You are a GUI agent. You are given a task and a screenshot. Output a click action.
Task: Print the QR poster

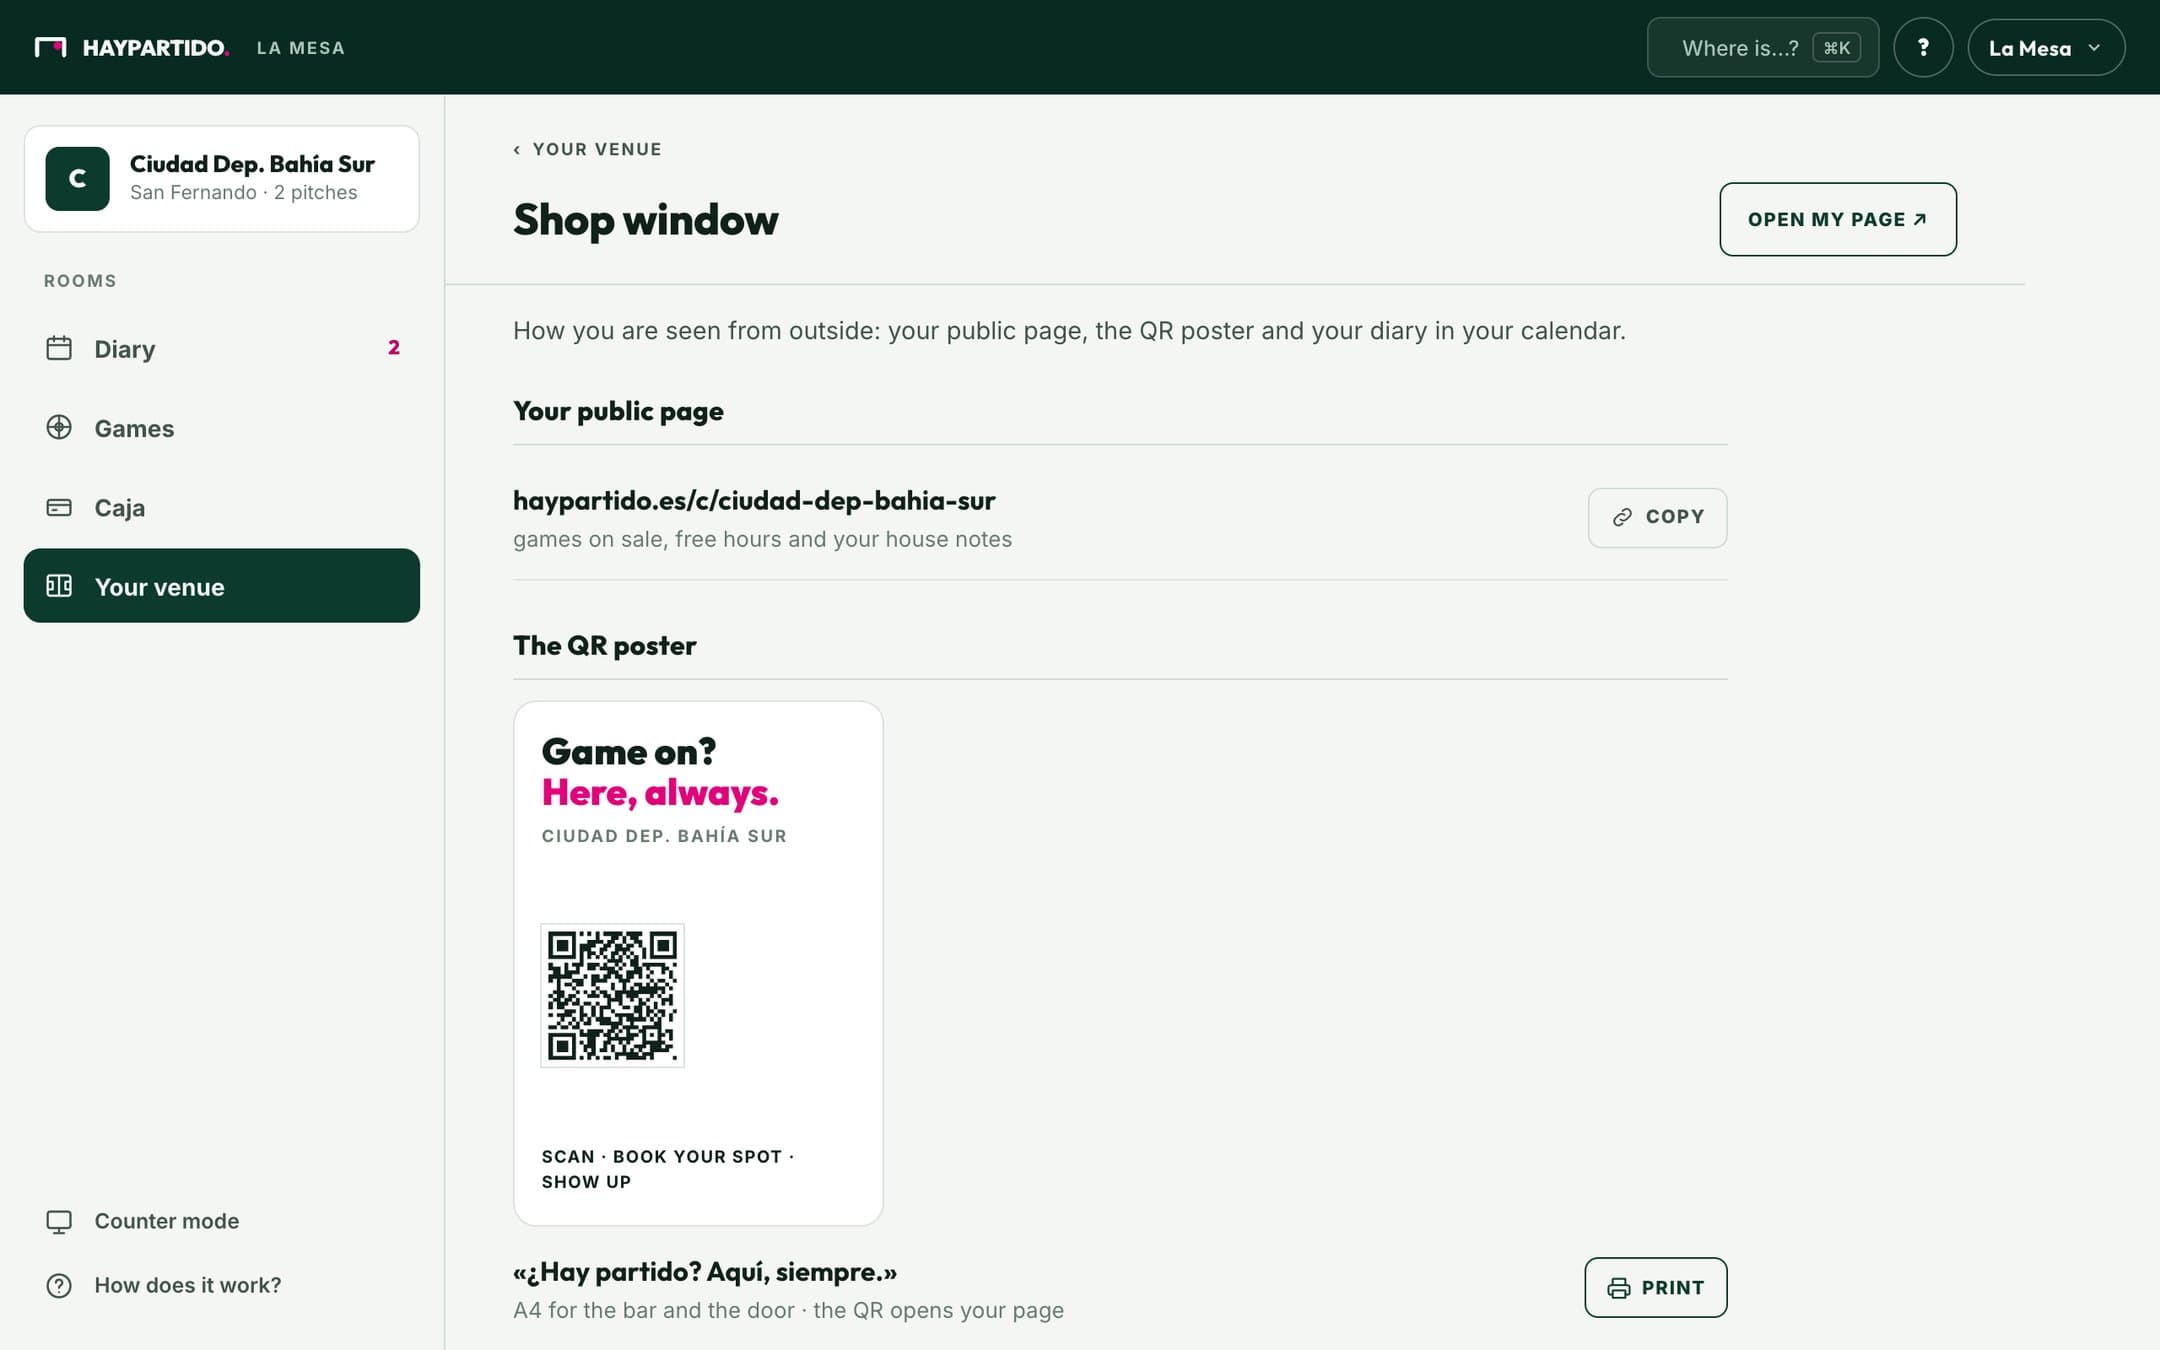(1656, 1288)
